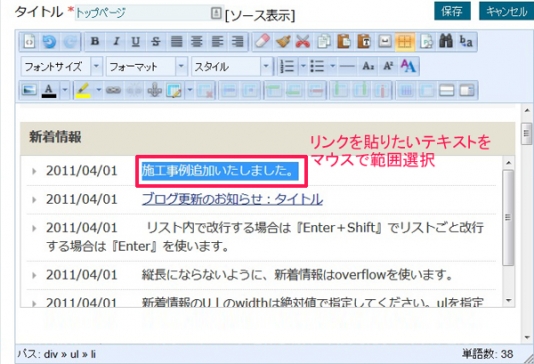Click 'ul' in the path bar

[75, 354]
